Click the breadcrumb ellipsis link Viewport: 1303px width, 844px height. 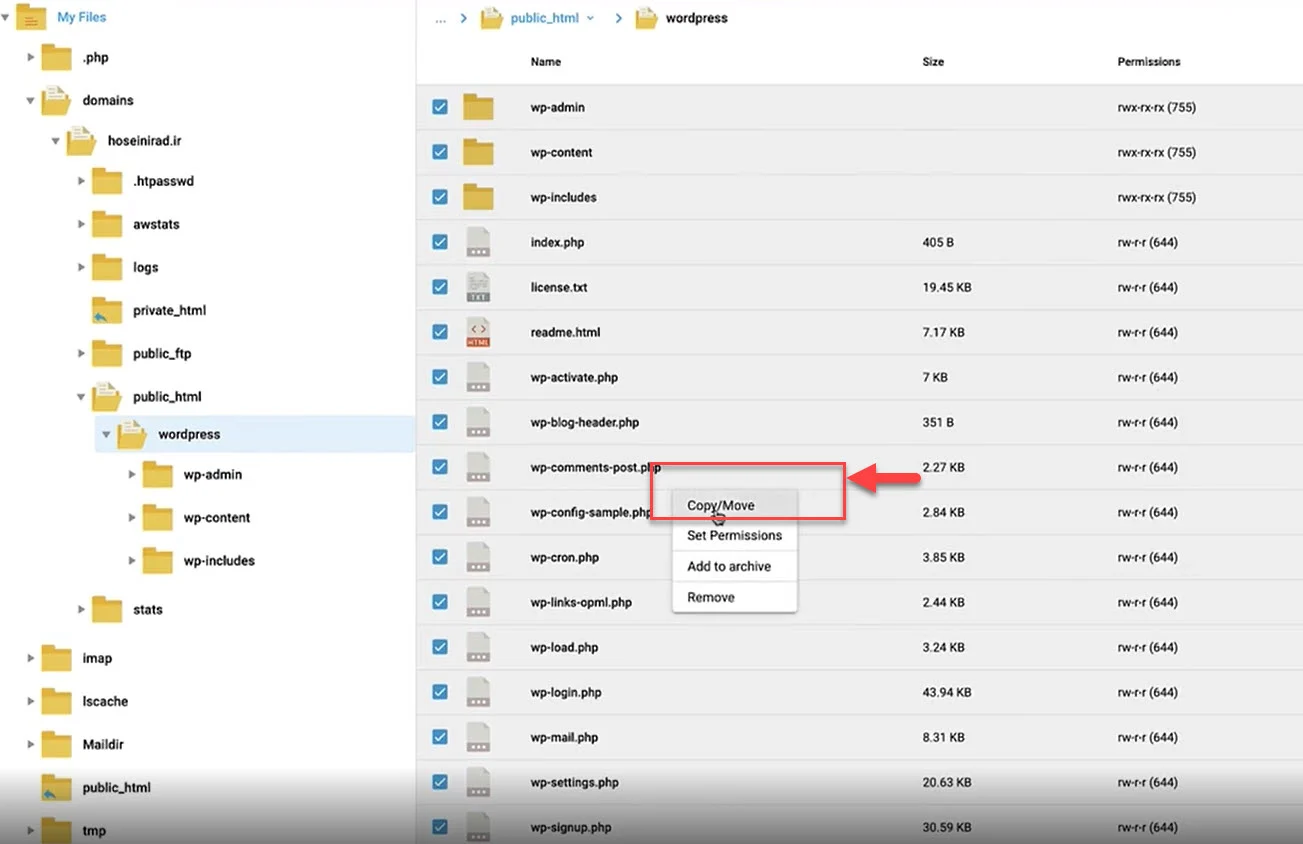[x=440, y=19]
